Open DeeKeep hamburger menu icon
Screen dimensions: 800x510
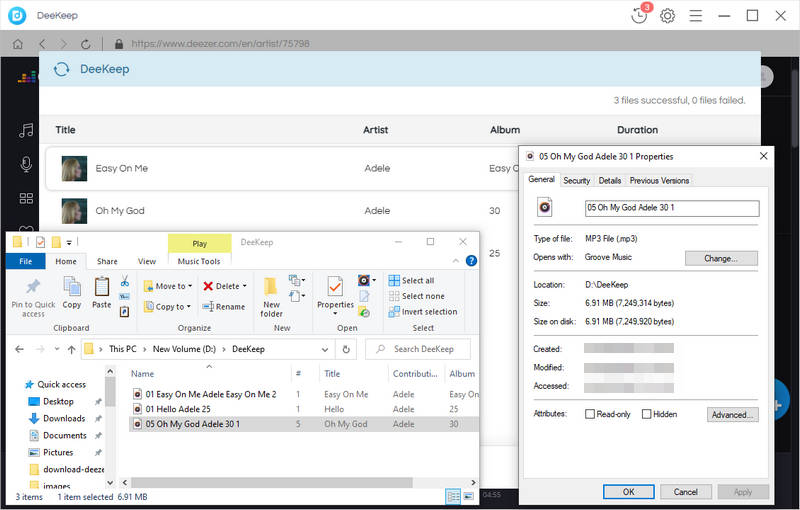click(x=695, y=16)
